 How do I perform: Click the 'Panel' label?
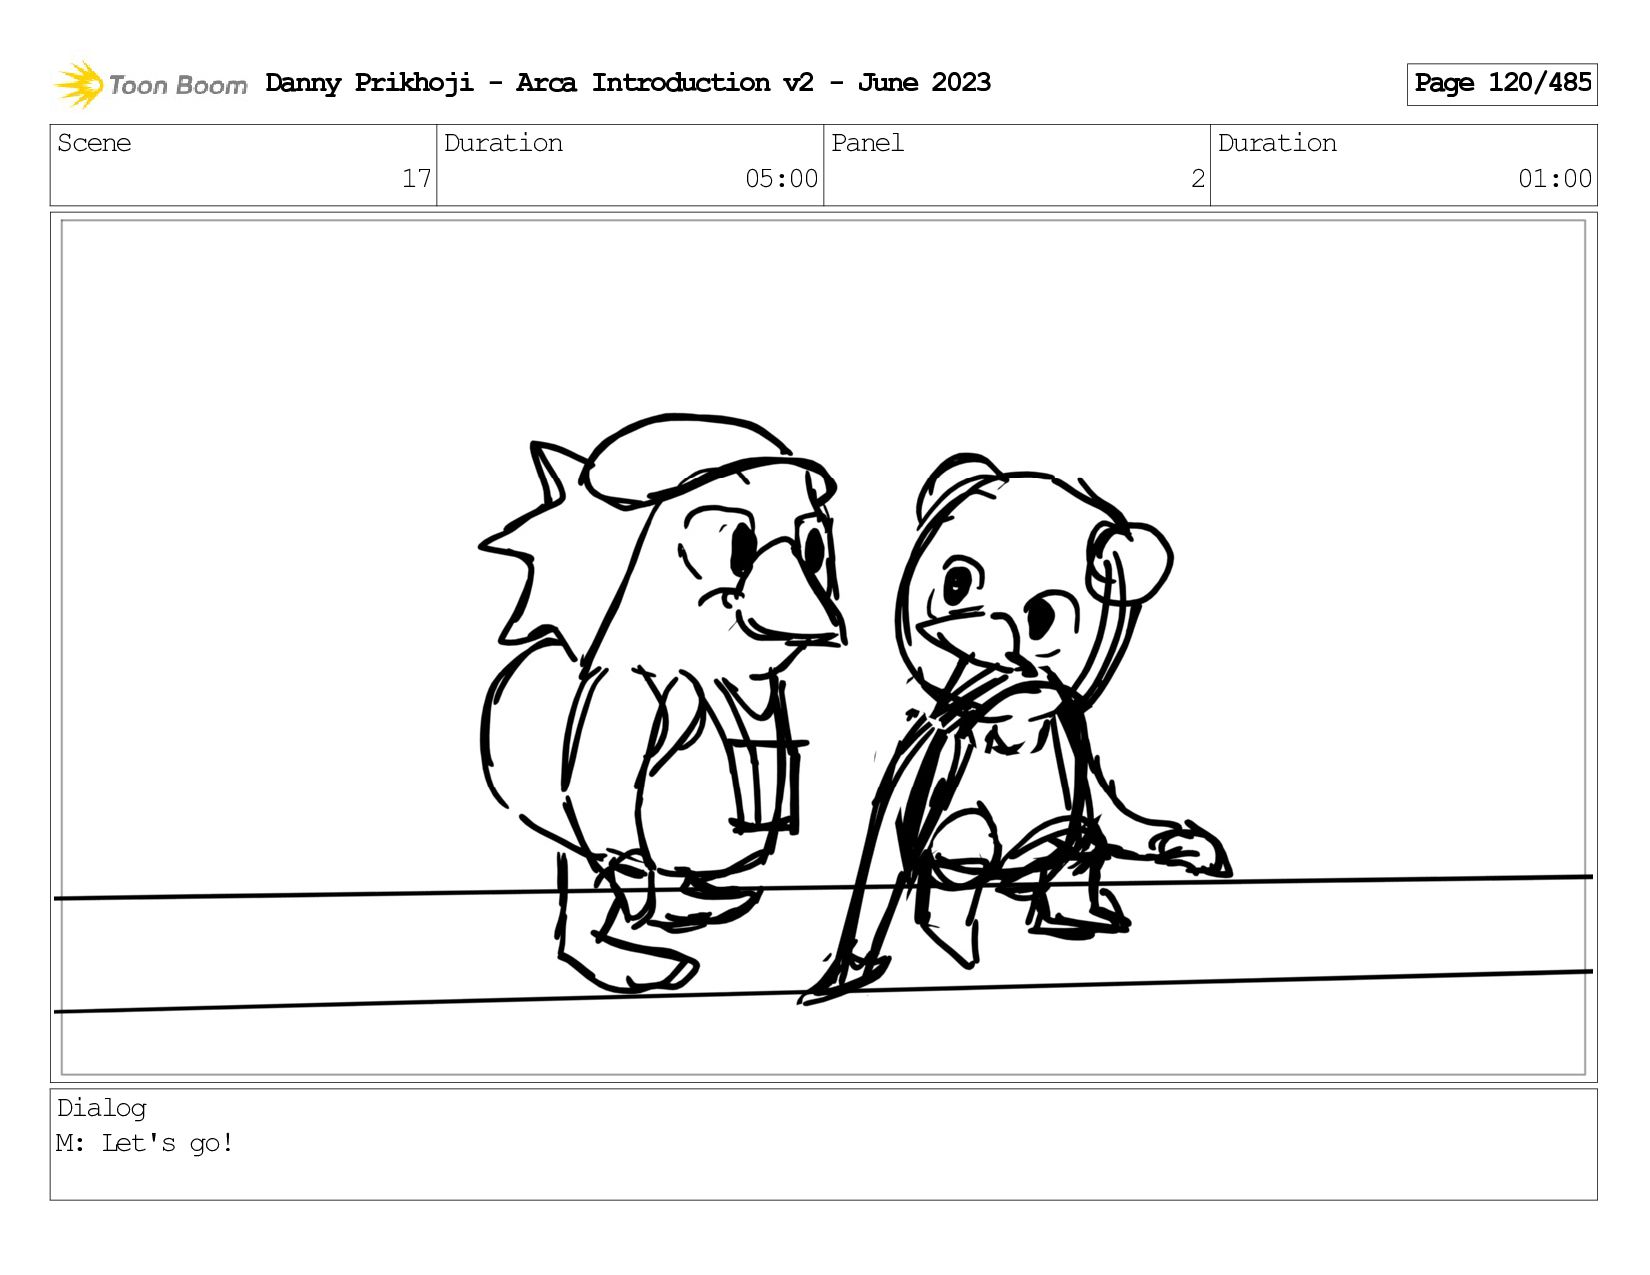point(867,143)
